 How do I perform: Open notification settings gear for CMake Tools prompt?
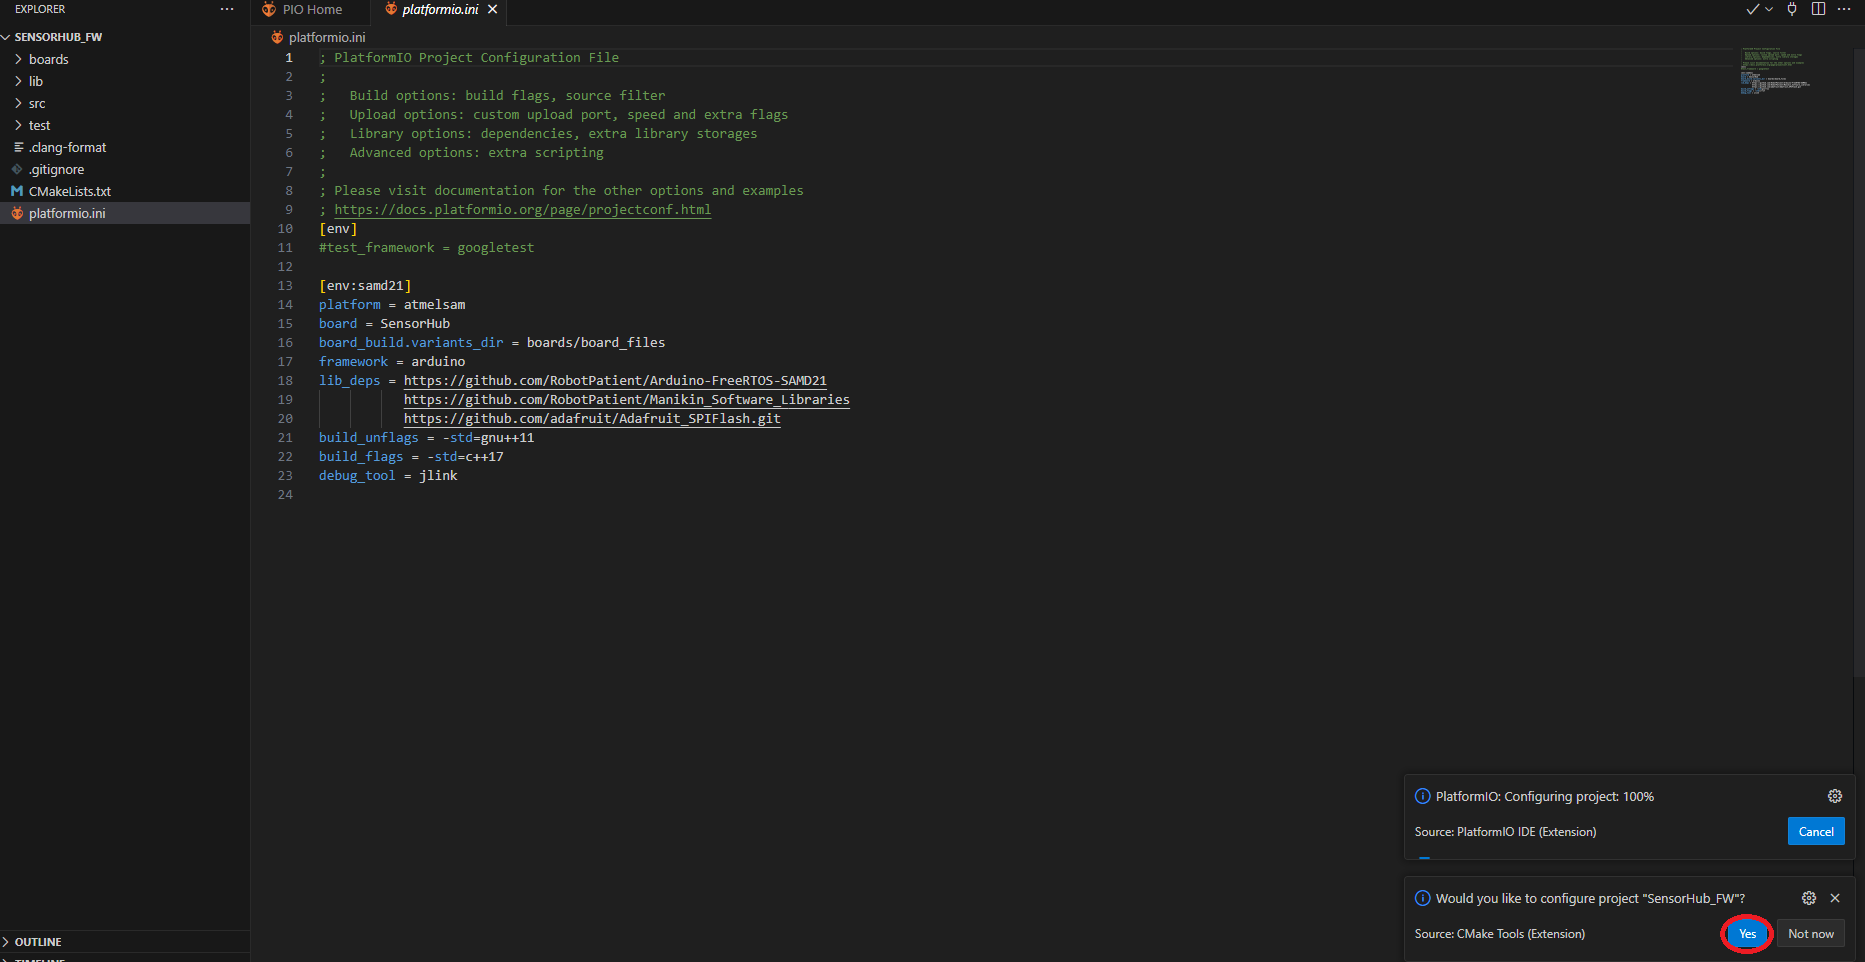click(1808, 898)
